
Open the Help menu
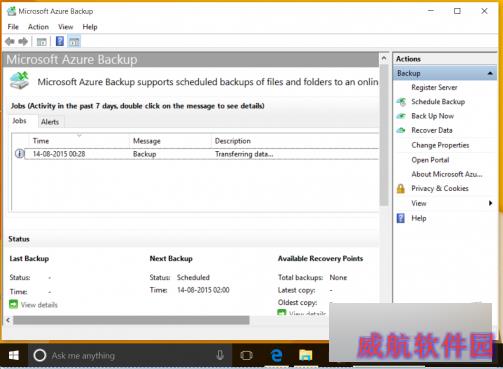(90, 27)
